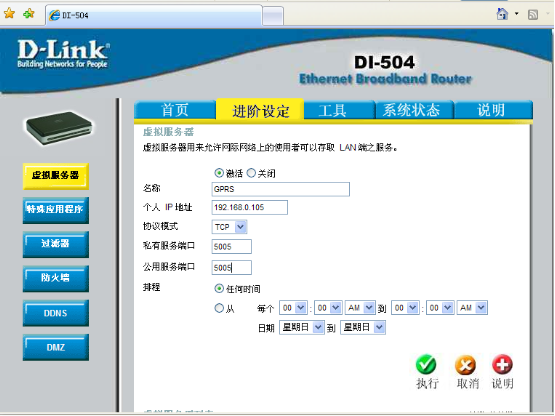Click the DI-504 model title text

384,63
